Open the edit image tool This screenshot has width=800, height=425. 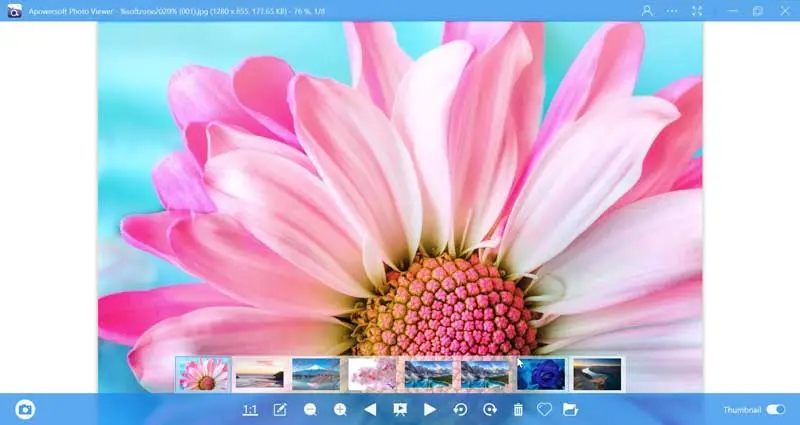pyautogui.click(x=280, y=410)
